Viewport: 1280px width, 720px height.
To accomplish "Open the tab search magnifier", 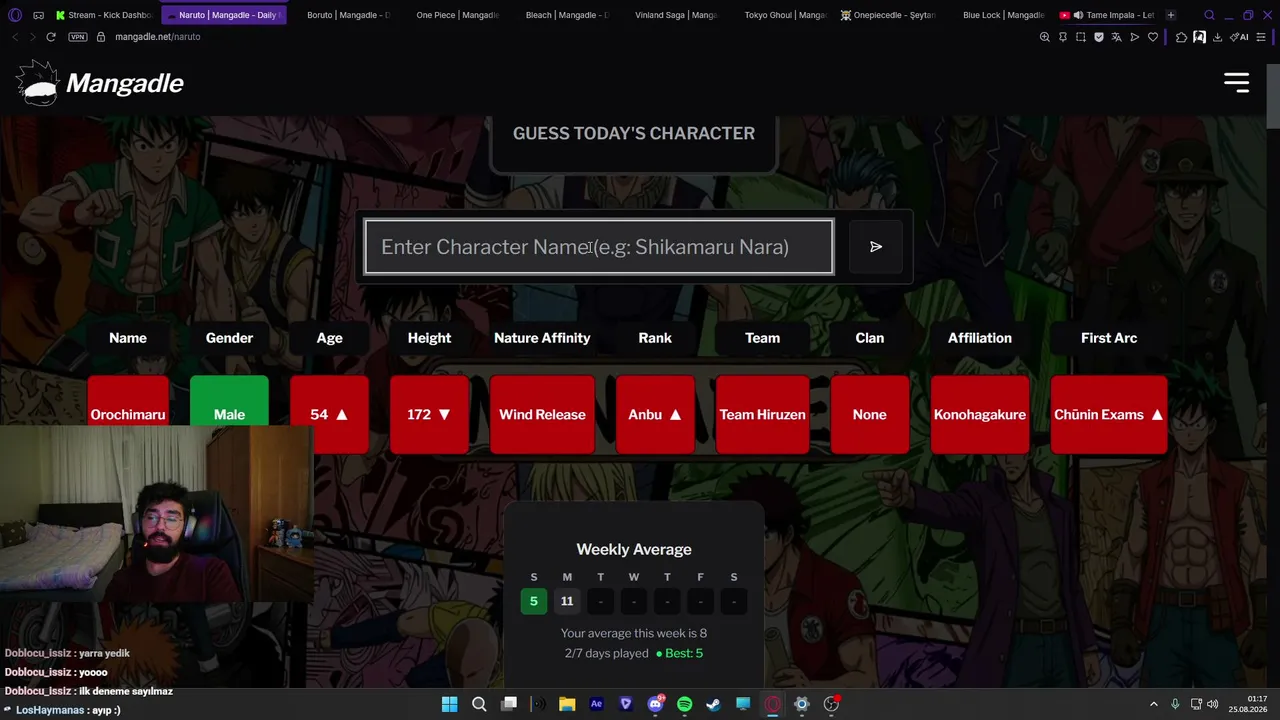I will pyautogui.click(x=1209, y=15).
